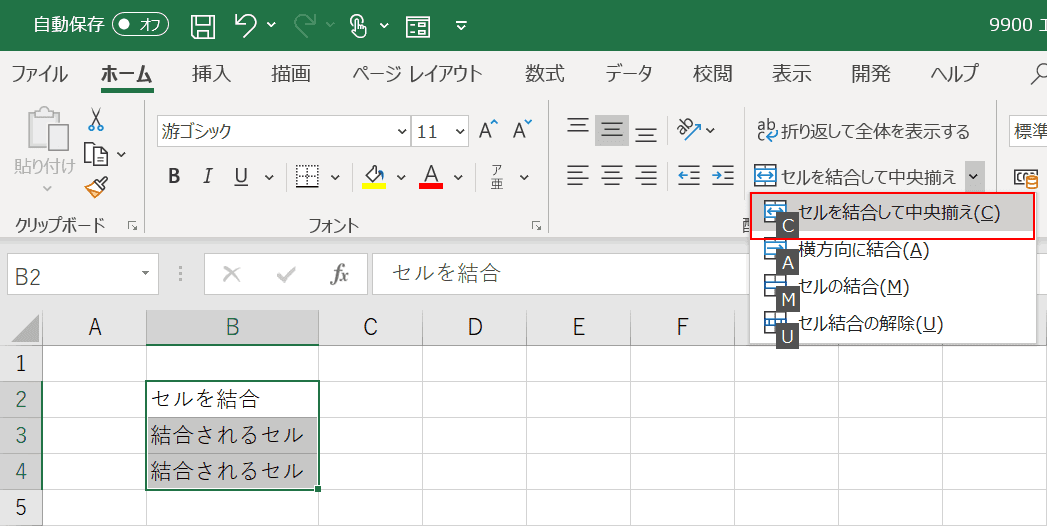Switch to the 開発 tab

[x=871, y=73]
